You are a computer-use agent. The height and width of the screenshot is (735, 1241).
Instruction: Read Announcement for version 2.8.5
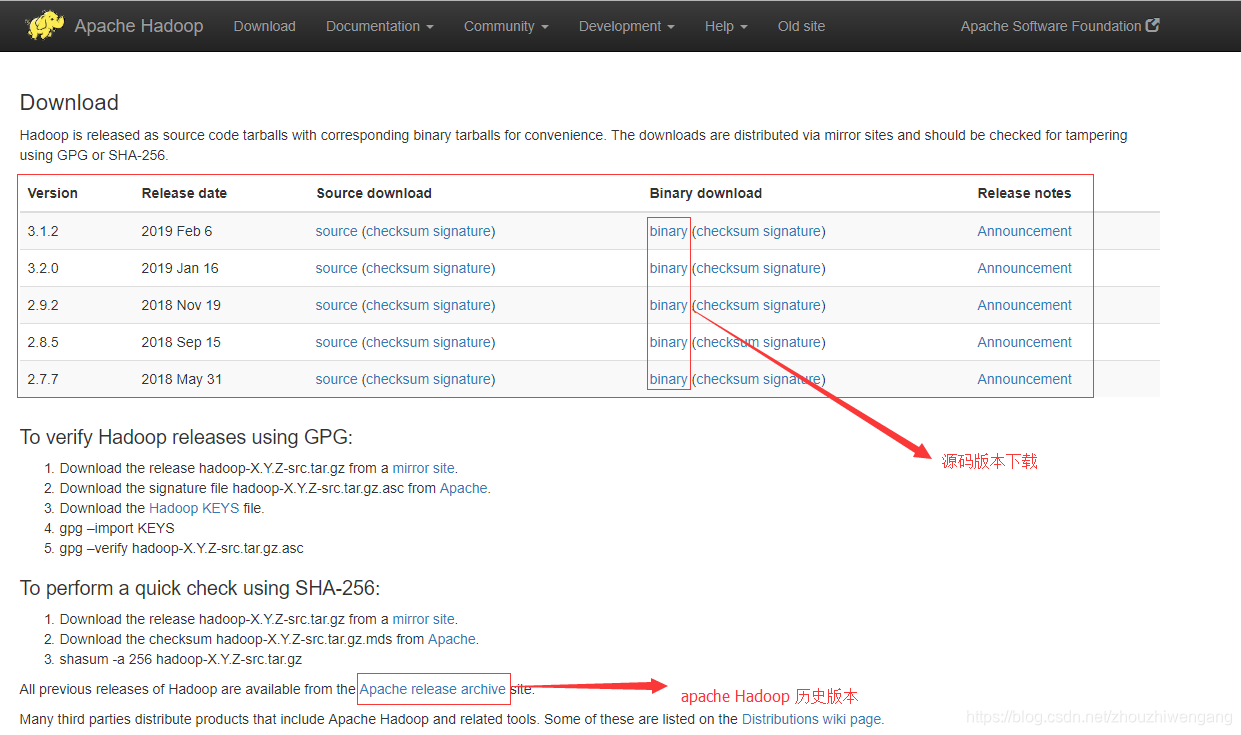coord(1025,342)
